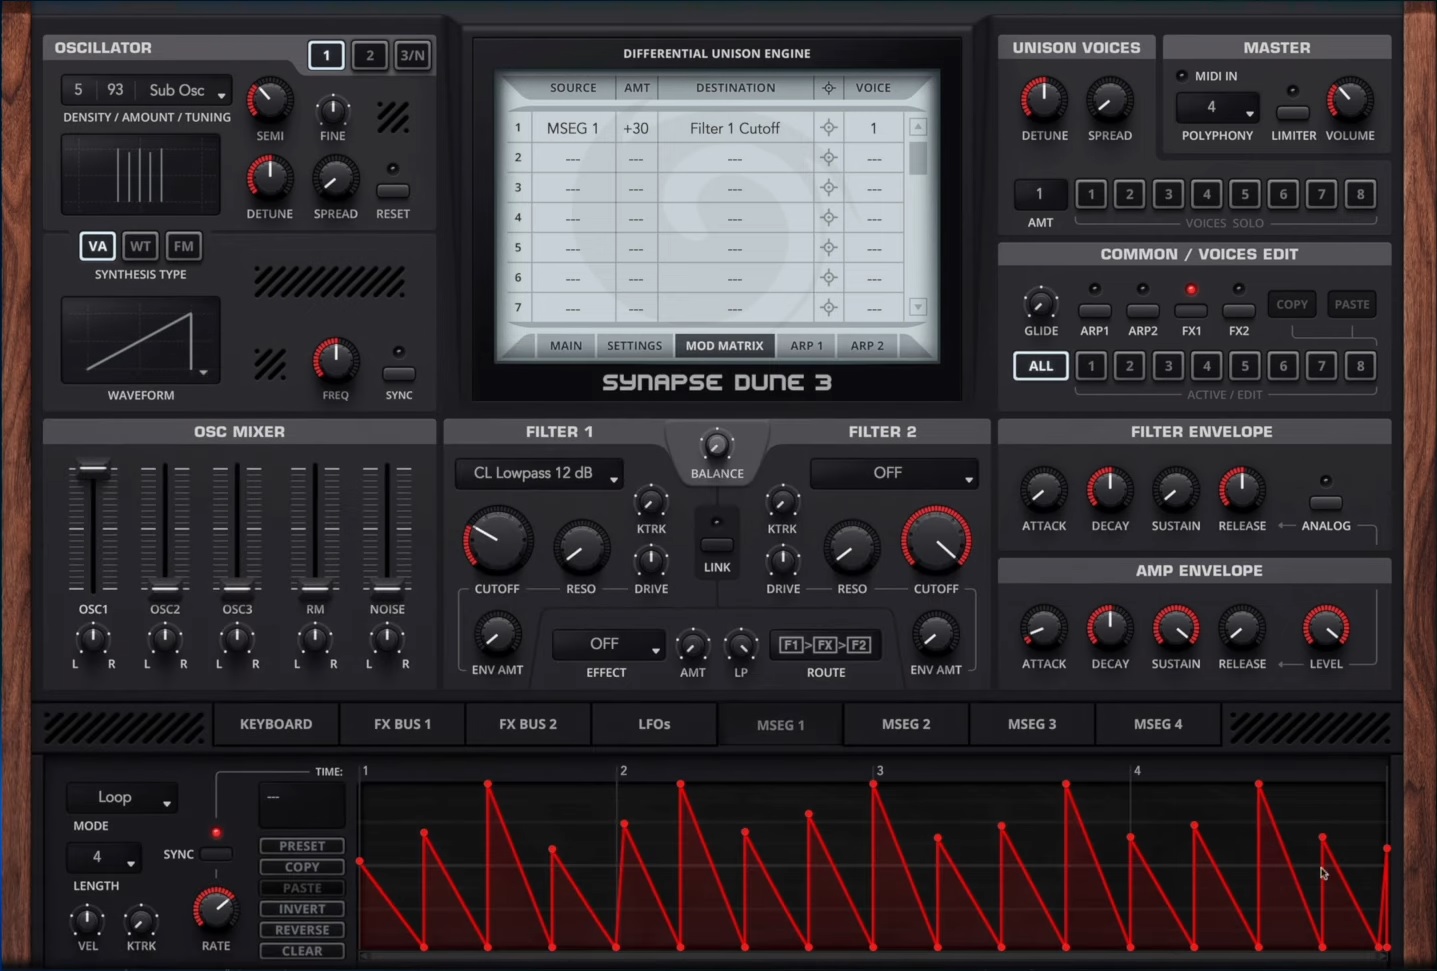Open the Filter 1 type dropdown

pos(539,473)
